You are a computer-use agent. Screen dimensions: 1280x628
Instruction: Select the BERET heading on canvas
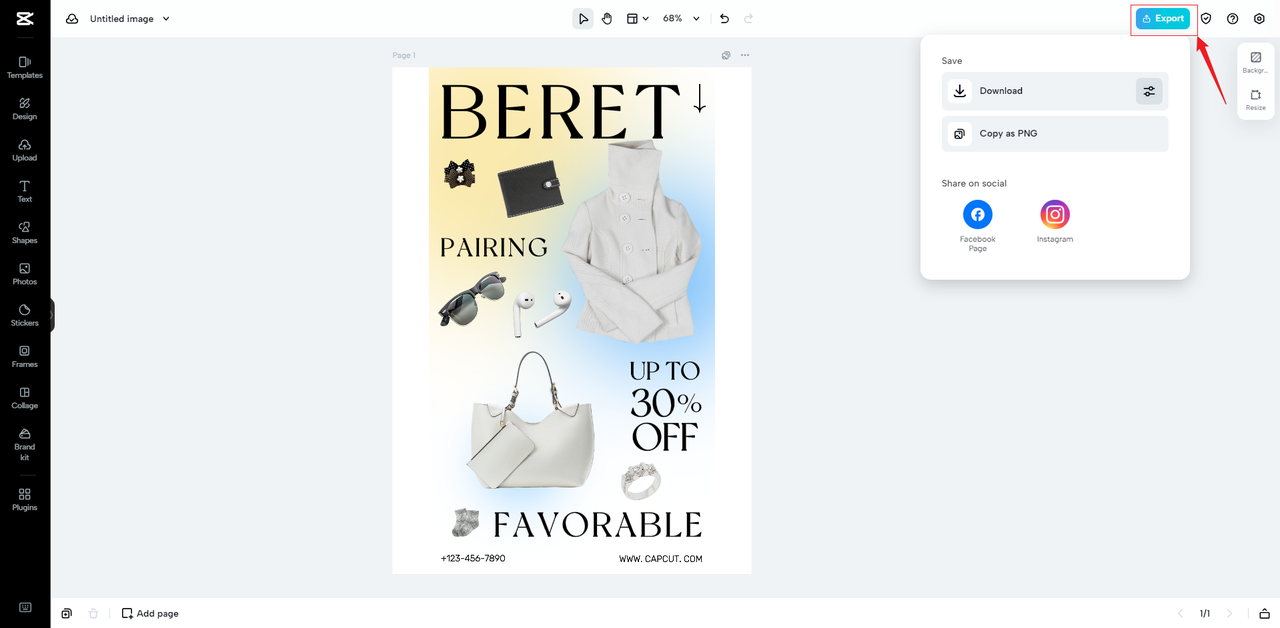tap(560, 110)
